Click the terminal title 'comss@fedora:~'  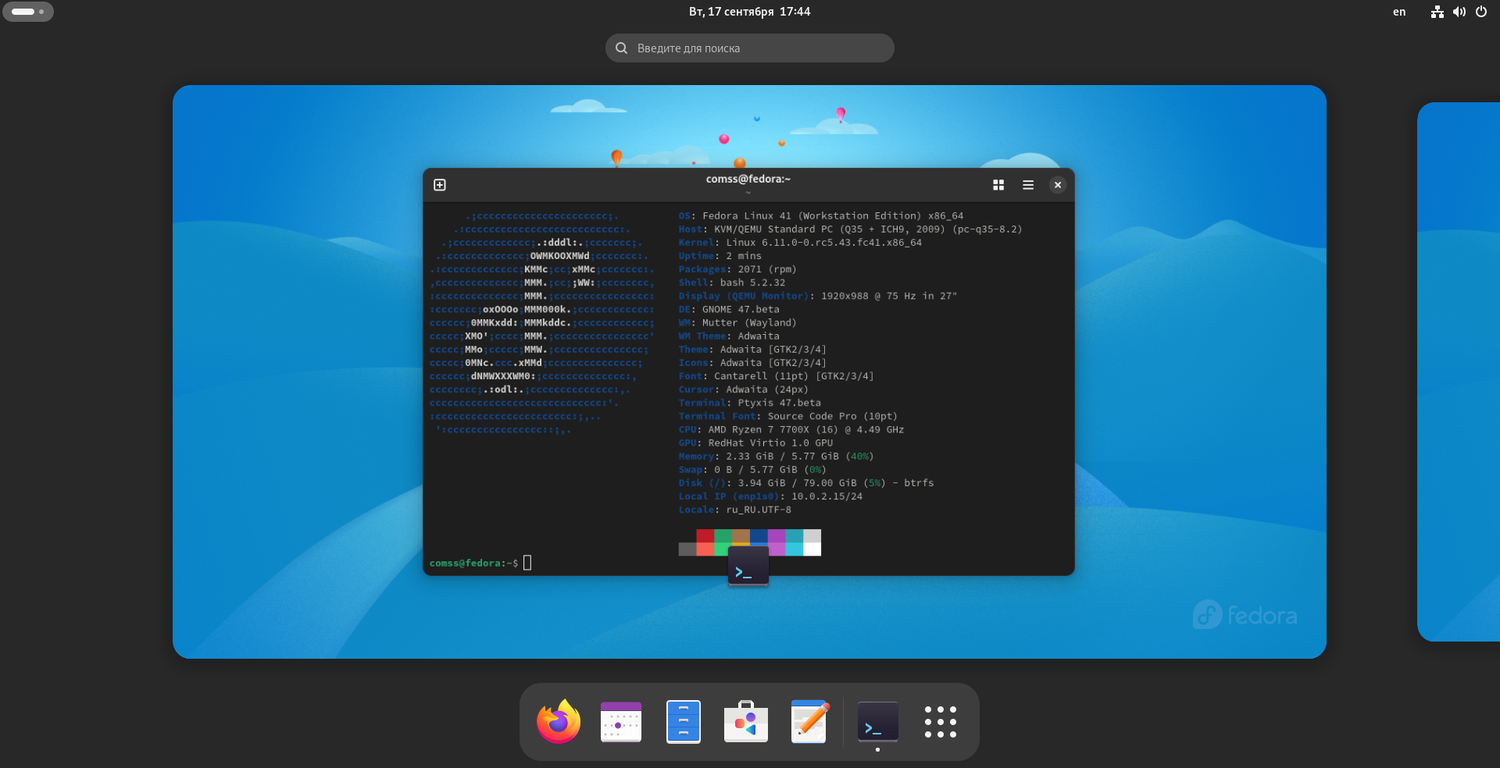pyautogui.click(x=748, y=179)
